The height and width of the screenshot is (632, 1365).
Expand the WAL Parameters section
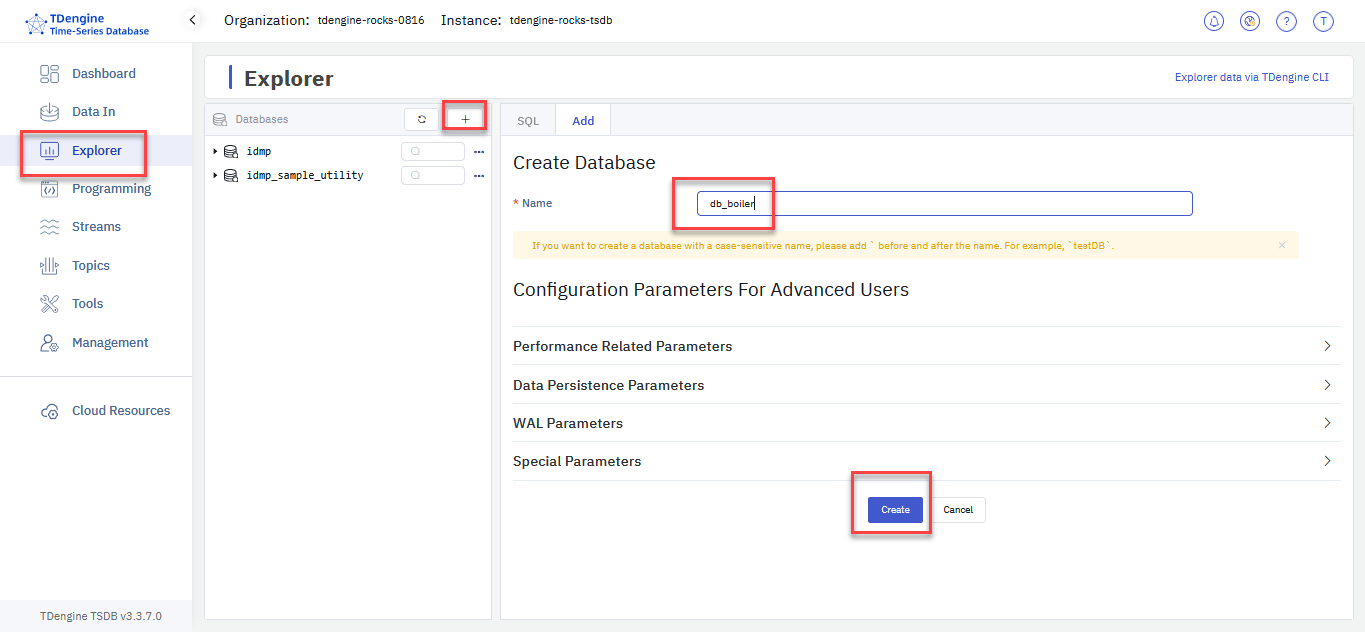pyautogui.click(x=926, y=423)
